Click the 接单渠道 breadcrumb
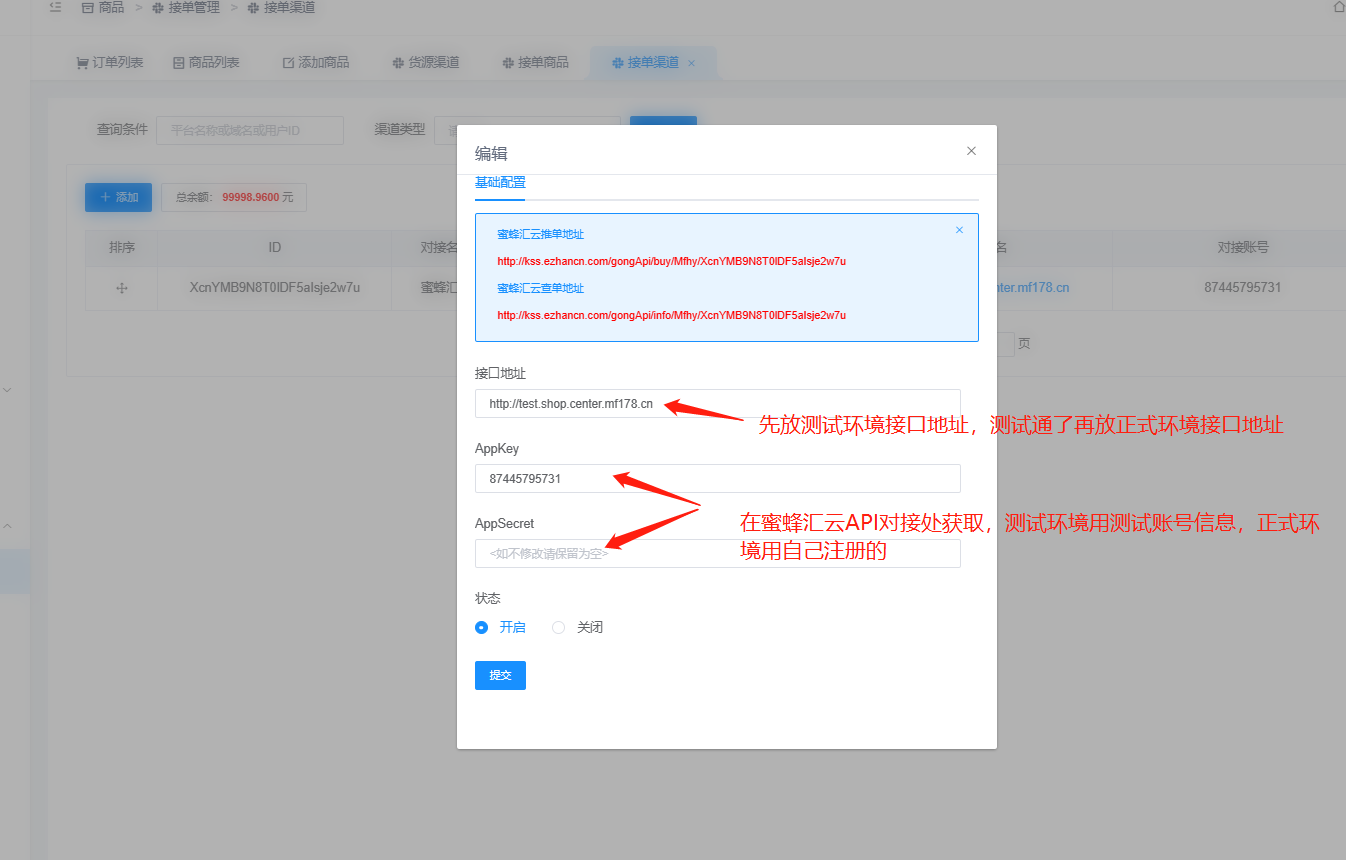Screen dimensions: 1346x860 (282, 7)
